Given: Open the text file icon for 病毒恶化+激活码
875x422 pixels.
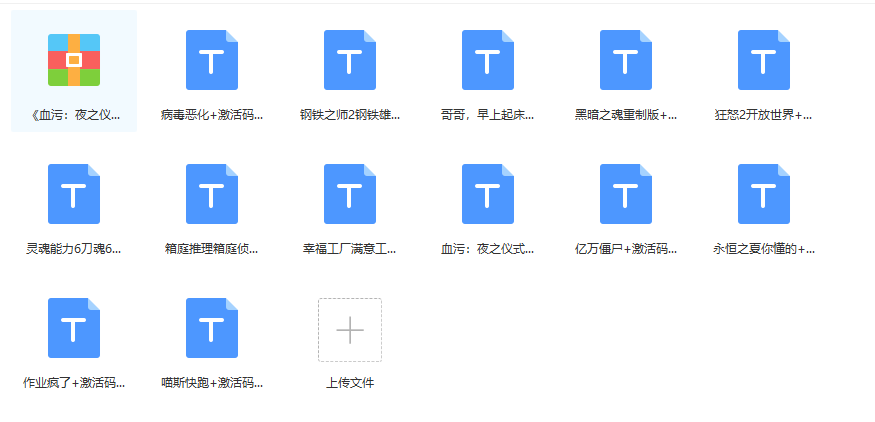Looking at the screenshot, I should point(212,60).
